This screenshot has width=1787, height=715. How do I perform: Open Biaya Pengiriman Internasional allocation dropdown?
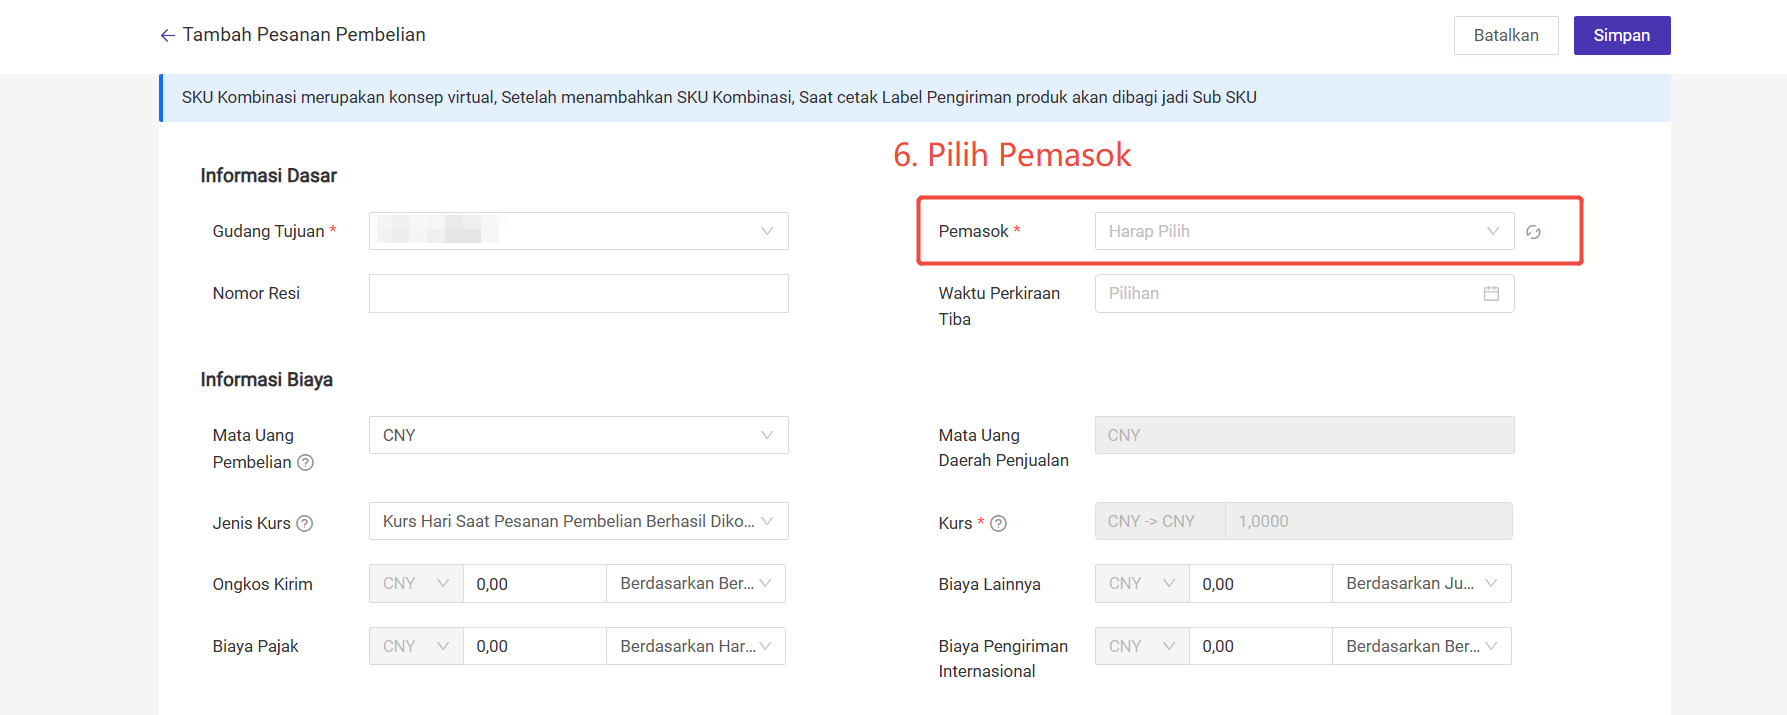pyautogui.click(x=1421, y=646)
